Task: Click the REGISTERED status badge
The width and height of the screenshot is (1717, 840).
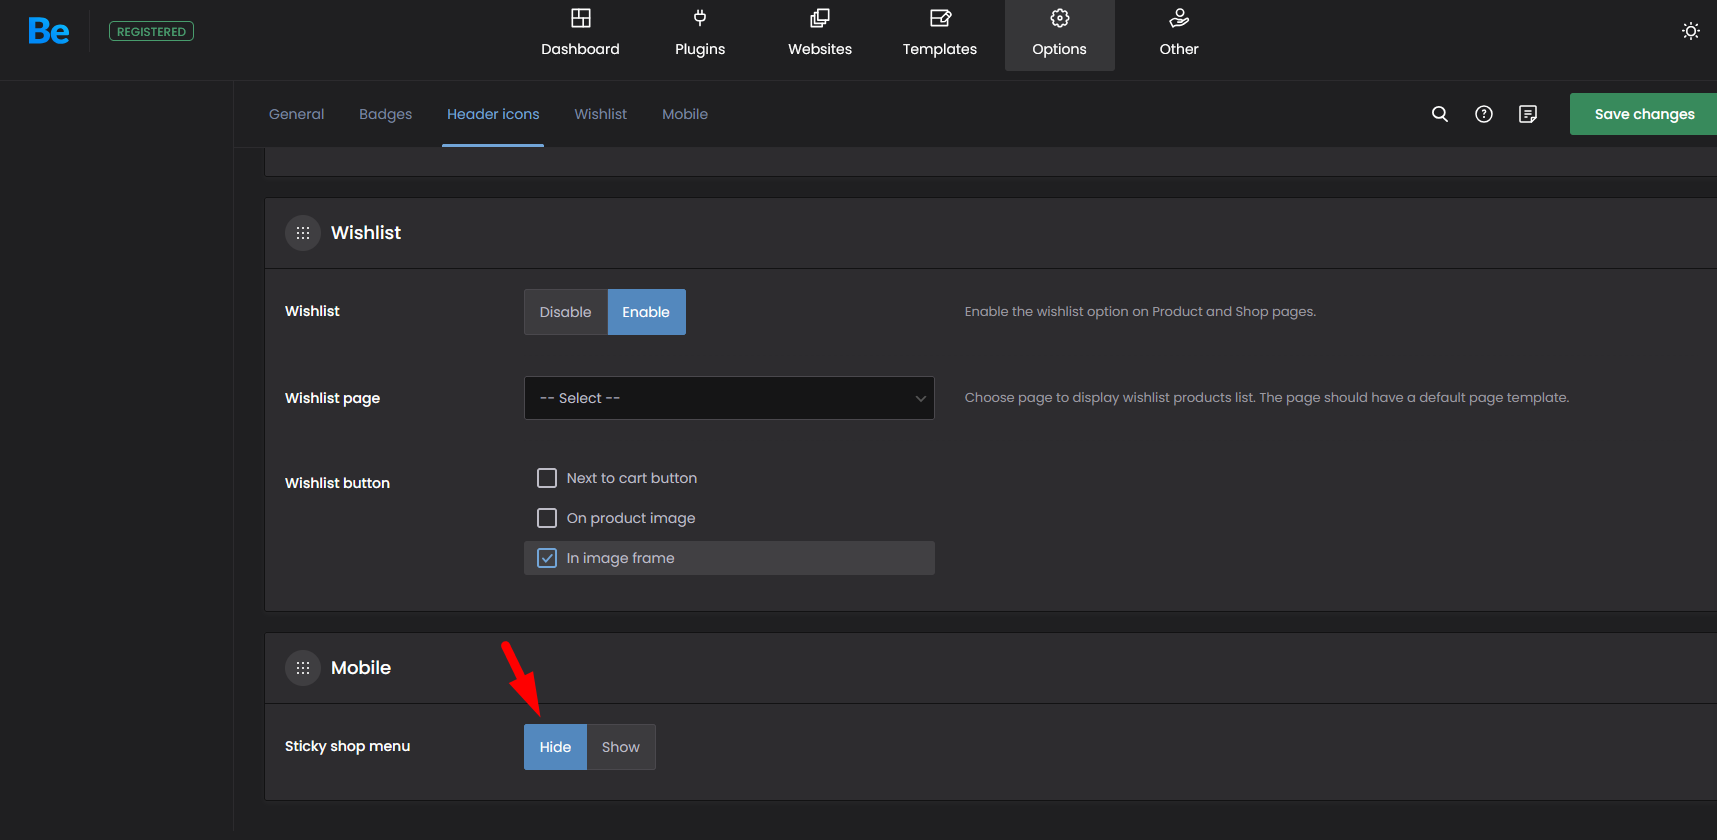Action: coord(151,32)
